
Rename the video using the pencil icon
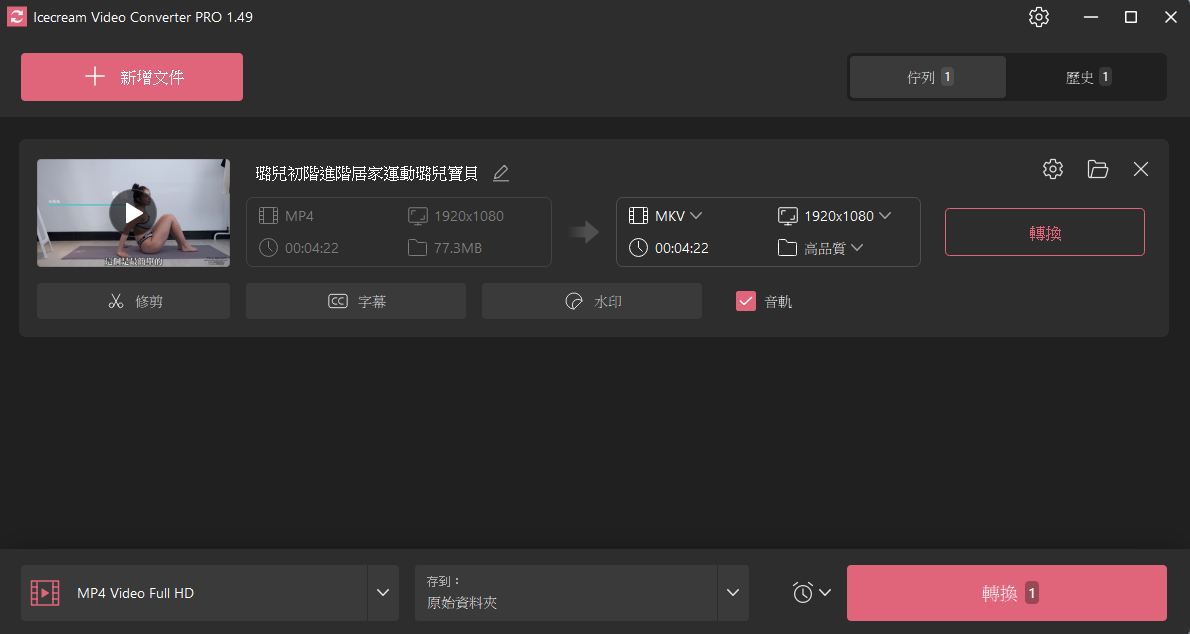500,173
